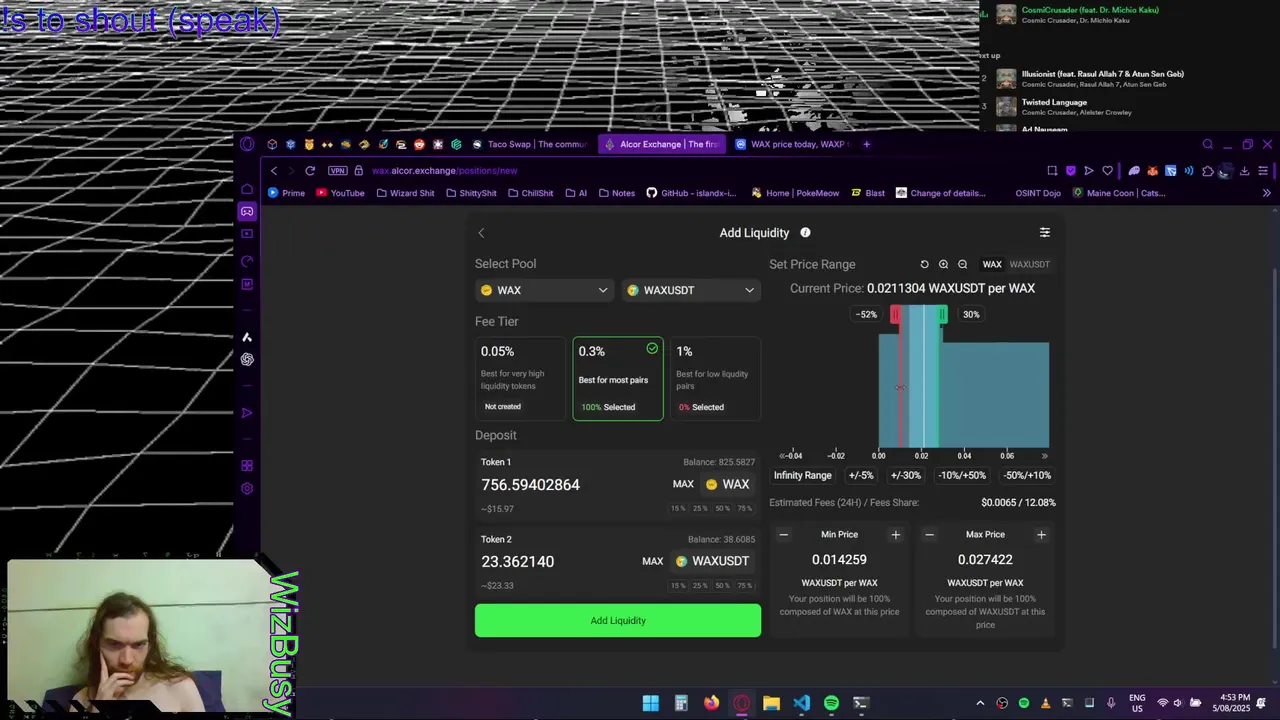Select the 0.05% fee tier

pyautogui.click(x=519, y=379)
